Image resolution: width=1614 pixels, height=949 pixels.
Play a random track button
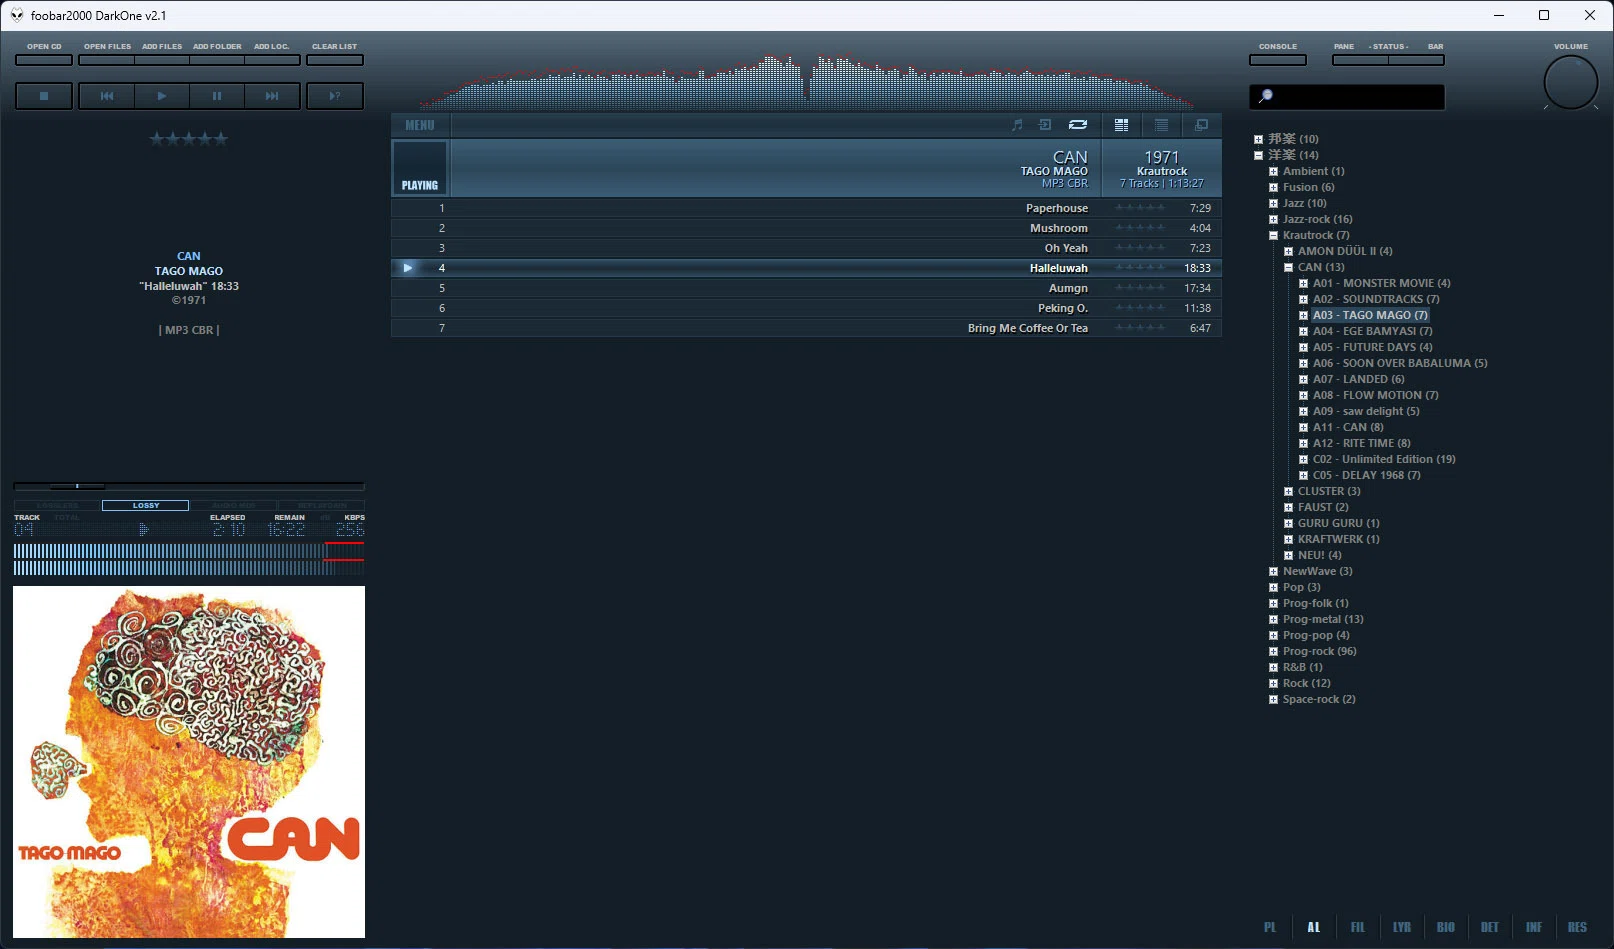[x=335, y=96]
